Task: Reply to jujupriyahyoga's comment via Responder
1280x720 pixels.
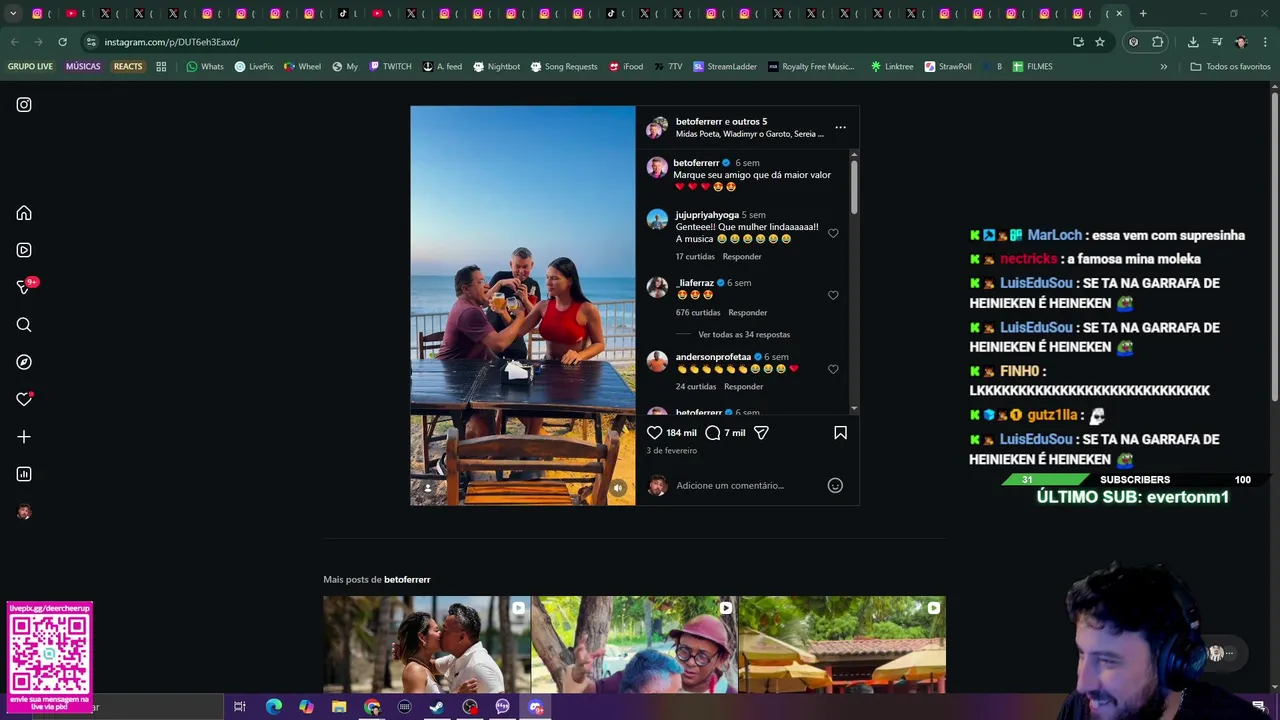Action: pyautogui.click(x=742, y=257)
